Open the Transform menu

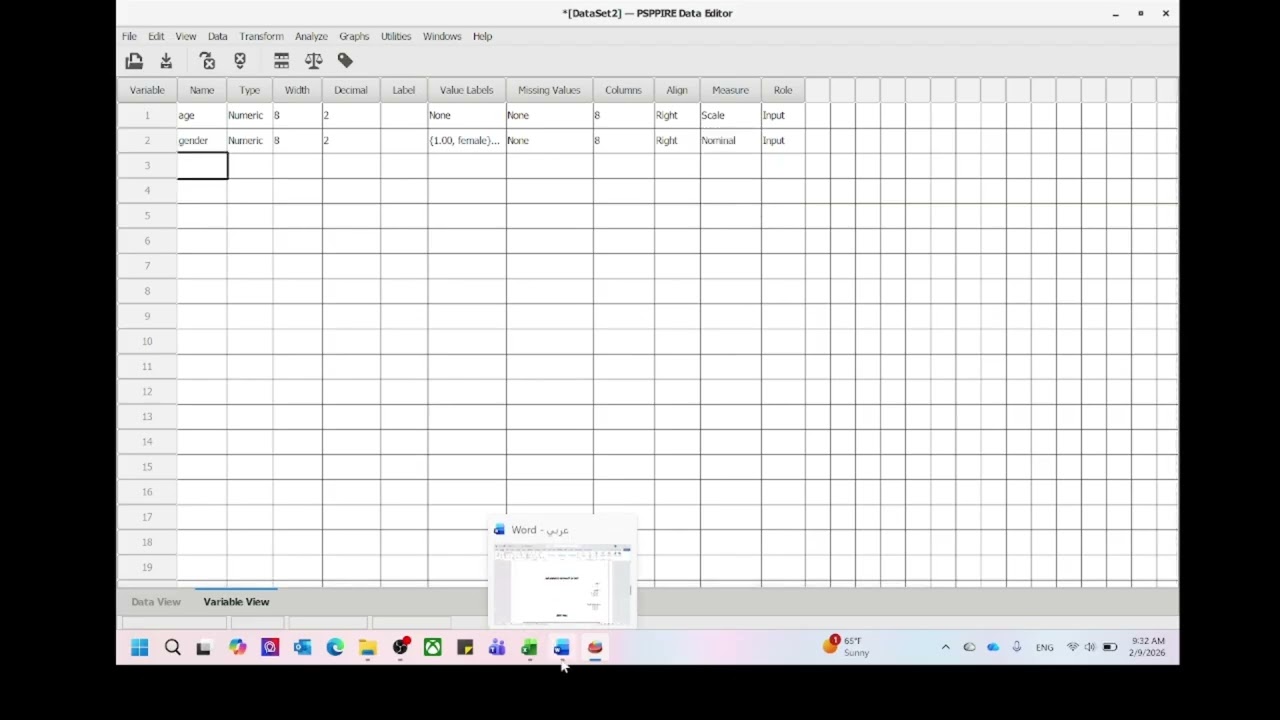261,36
